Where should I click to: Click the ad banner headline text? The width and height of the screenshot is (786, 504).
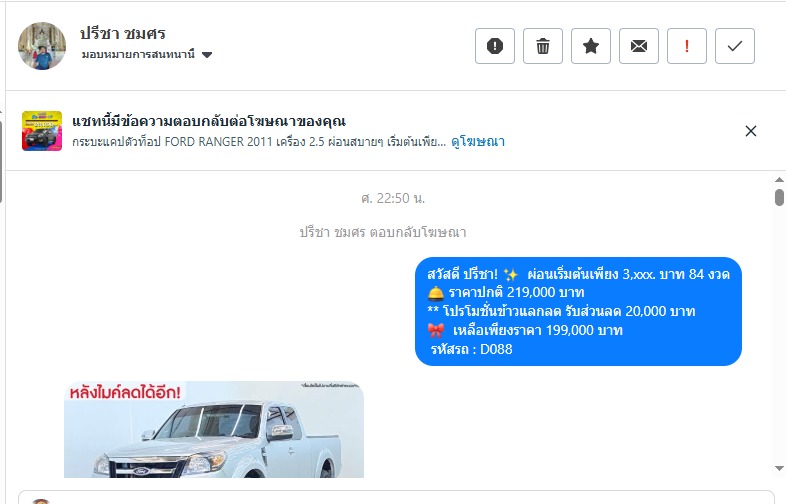(x=209, y=121)
